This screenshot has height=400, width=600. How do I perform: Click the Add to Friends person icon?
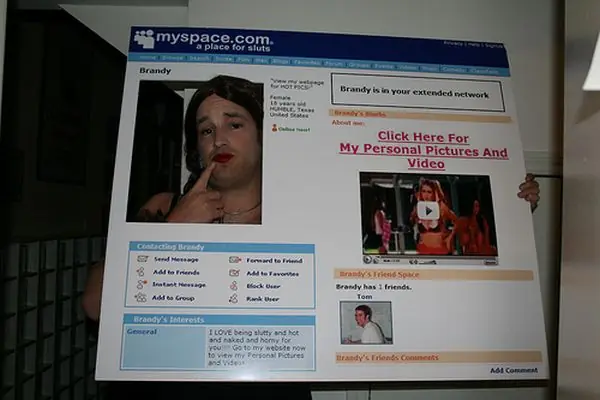click(141, 272)
